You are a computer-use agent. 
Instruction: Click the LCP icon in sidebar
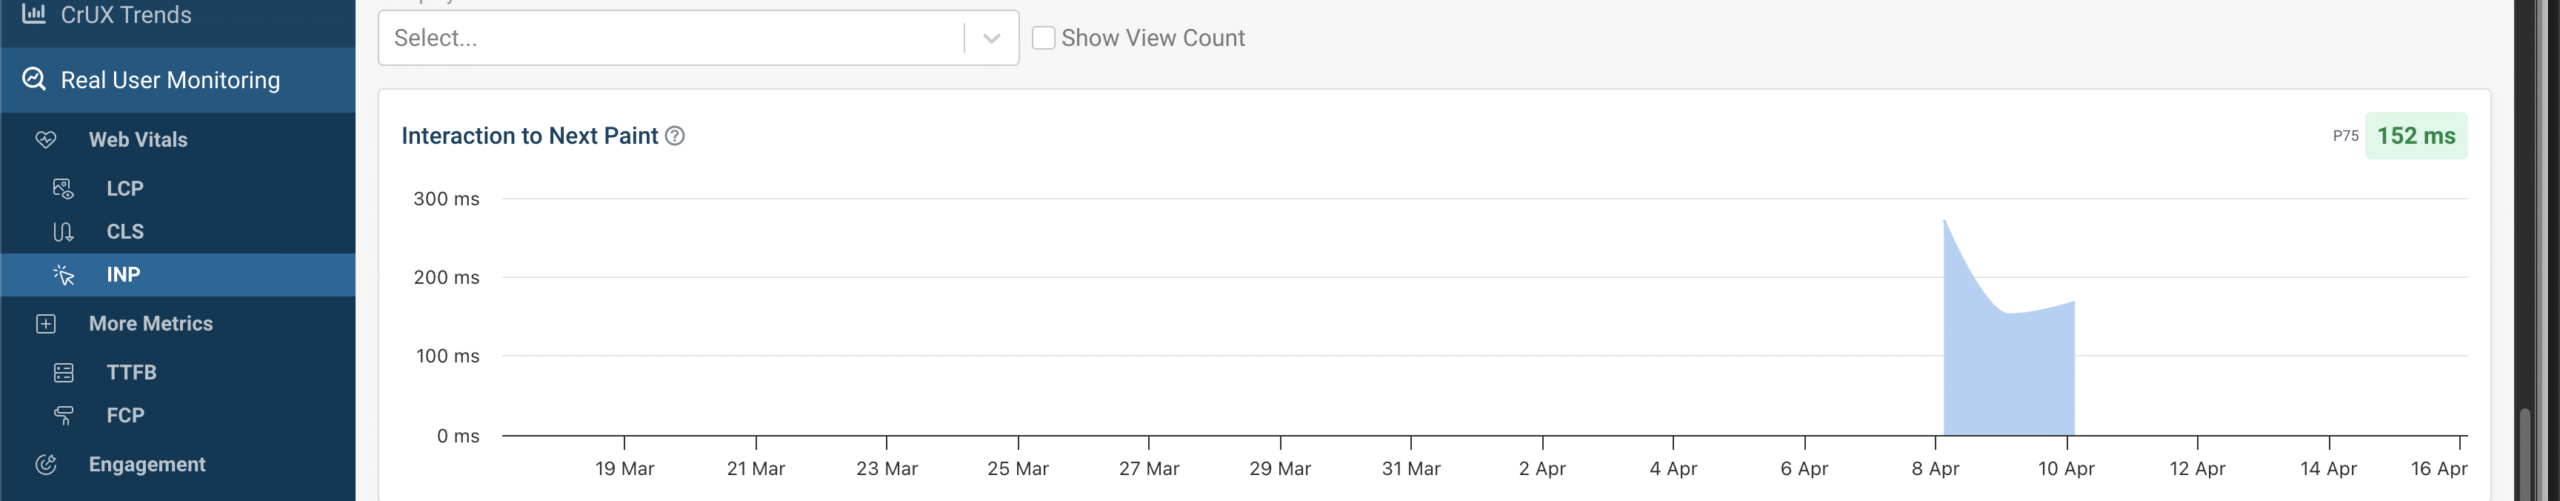63,188
